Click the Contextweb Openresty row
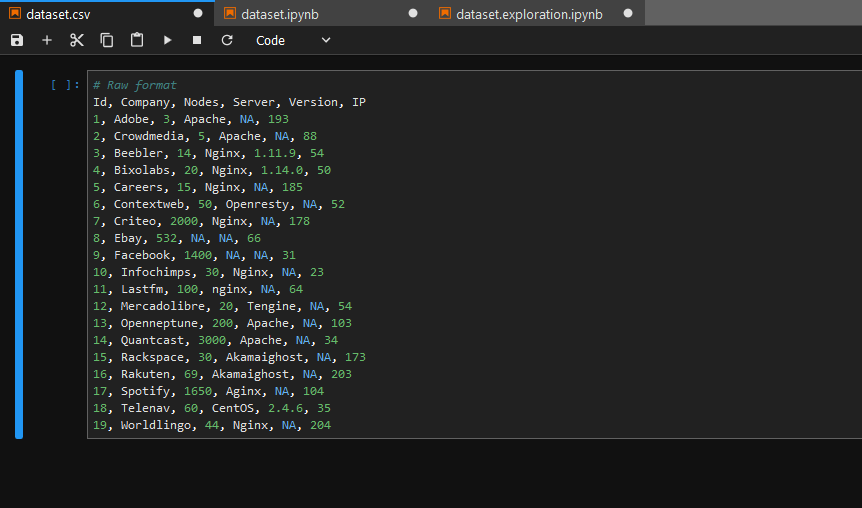862x508 pixels. tap(219, 205)
